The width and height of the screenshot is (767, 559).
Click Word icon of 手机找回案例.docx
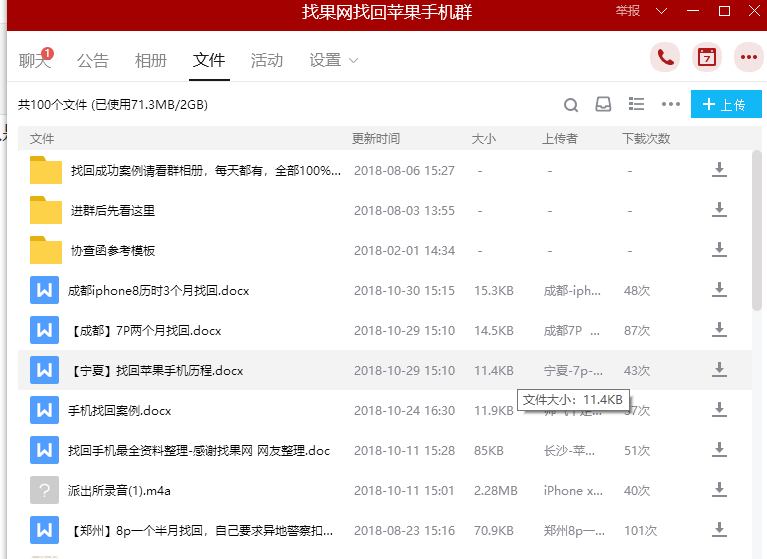(x=45, y=410)
